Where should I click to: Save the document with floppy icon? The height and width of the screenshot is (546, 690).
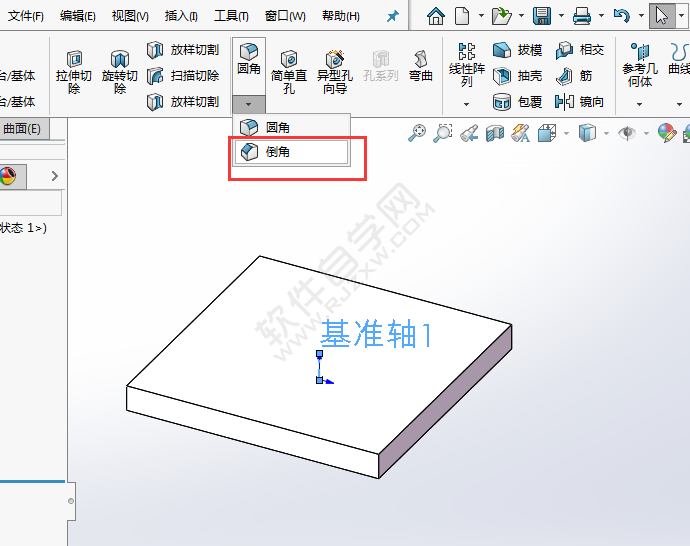pyautogui.click(x=542, y=16)
